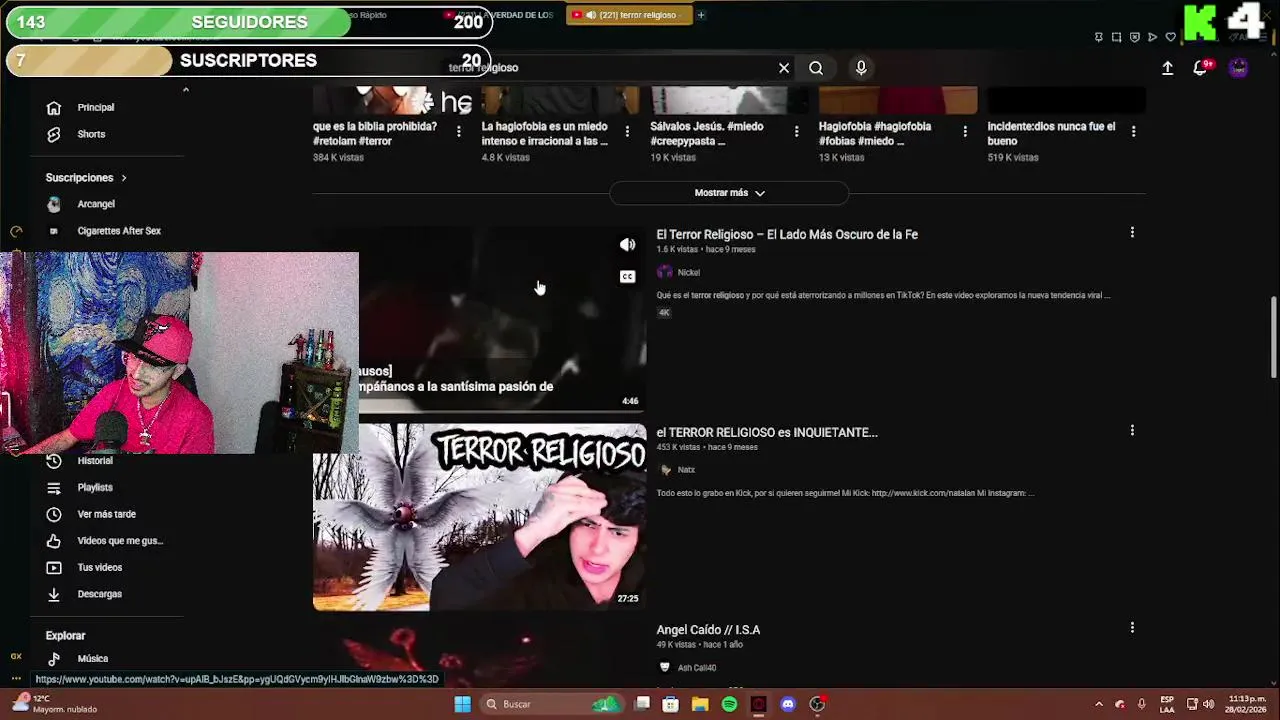This screenshot has width=1280, height=720.
Task: Click the Música note icon
Action: click(x=54, y=658)
